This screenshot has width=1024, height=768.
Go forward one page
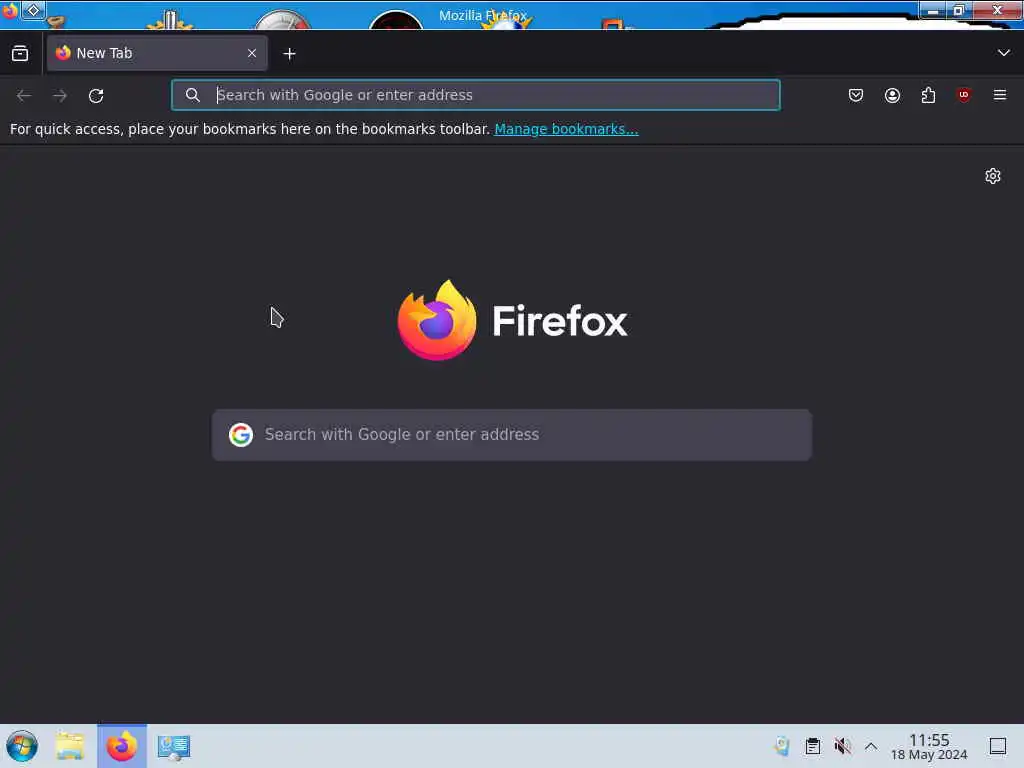point(60,95)
